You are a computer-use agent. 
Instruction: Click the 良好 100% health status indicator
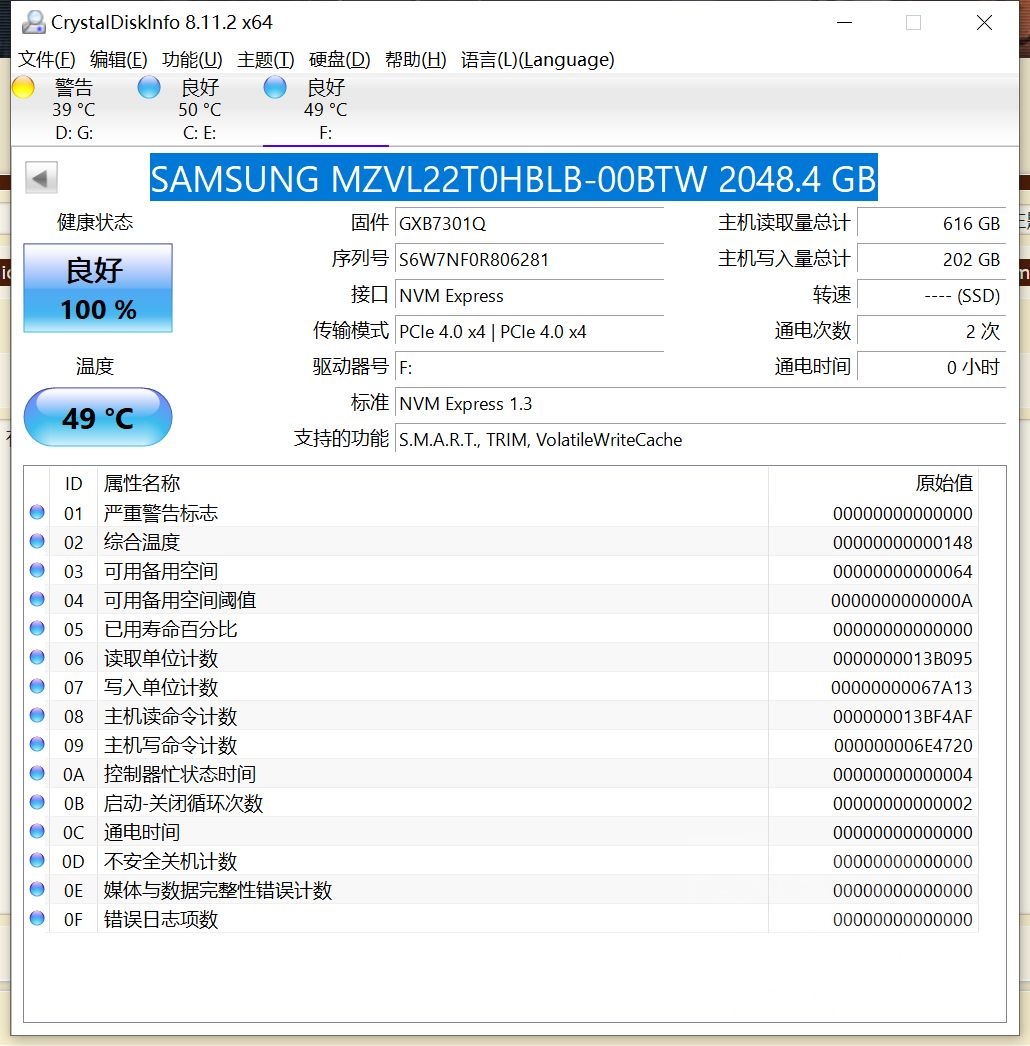97,288
